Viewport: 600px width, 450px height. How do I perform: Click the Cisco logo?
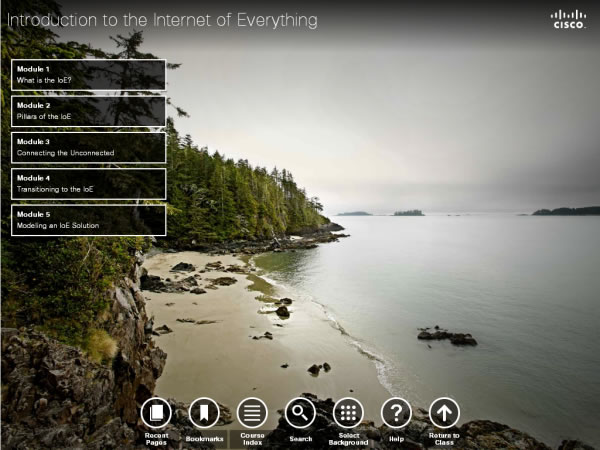568,19
